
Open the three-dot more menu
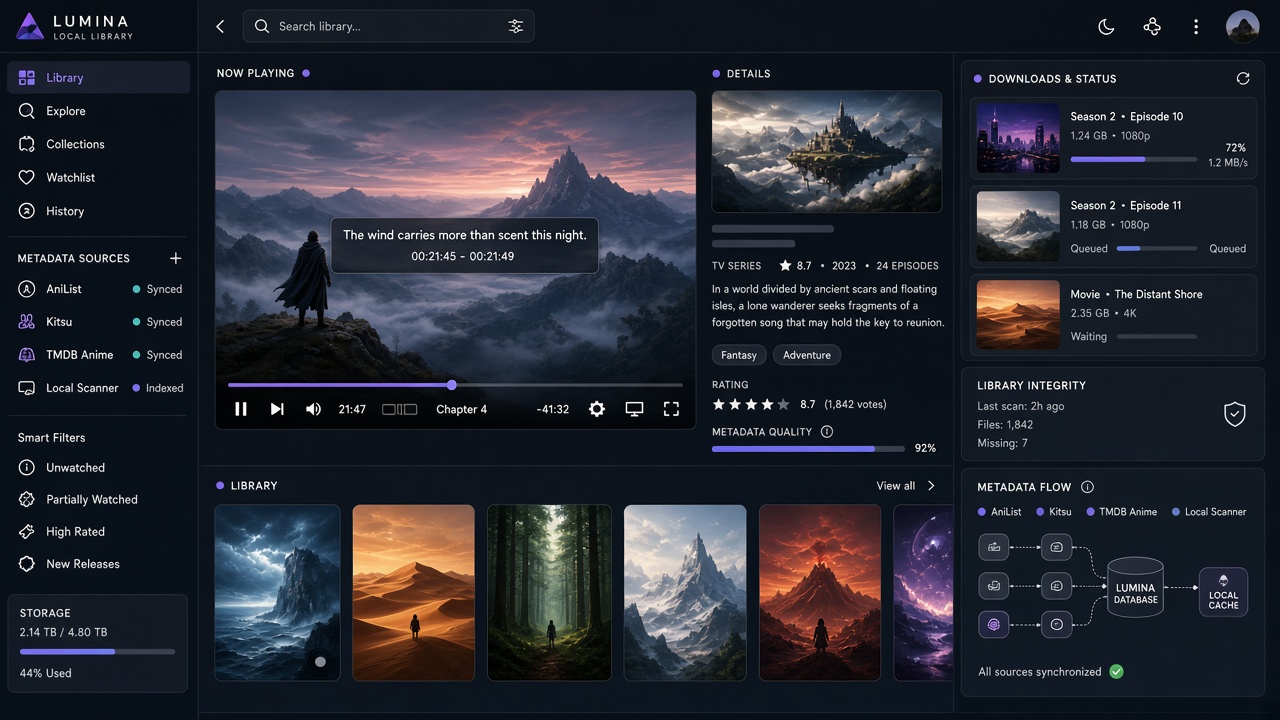1196,27
